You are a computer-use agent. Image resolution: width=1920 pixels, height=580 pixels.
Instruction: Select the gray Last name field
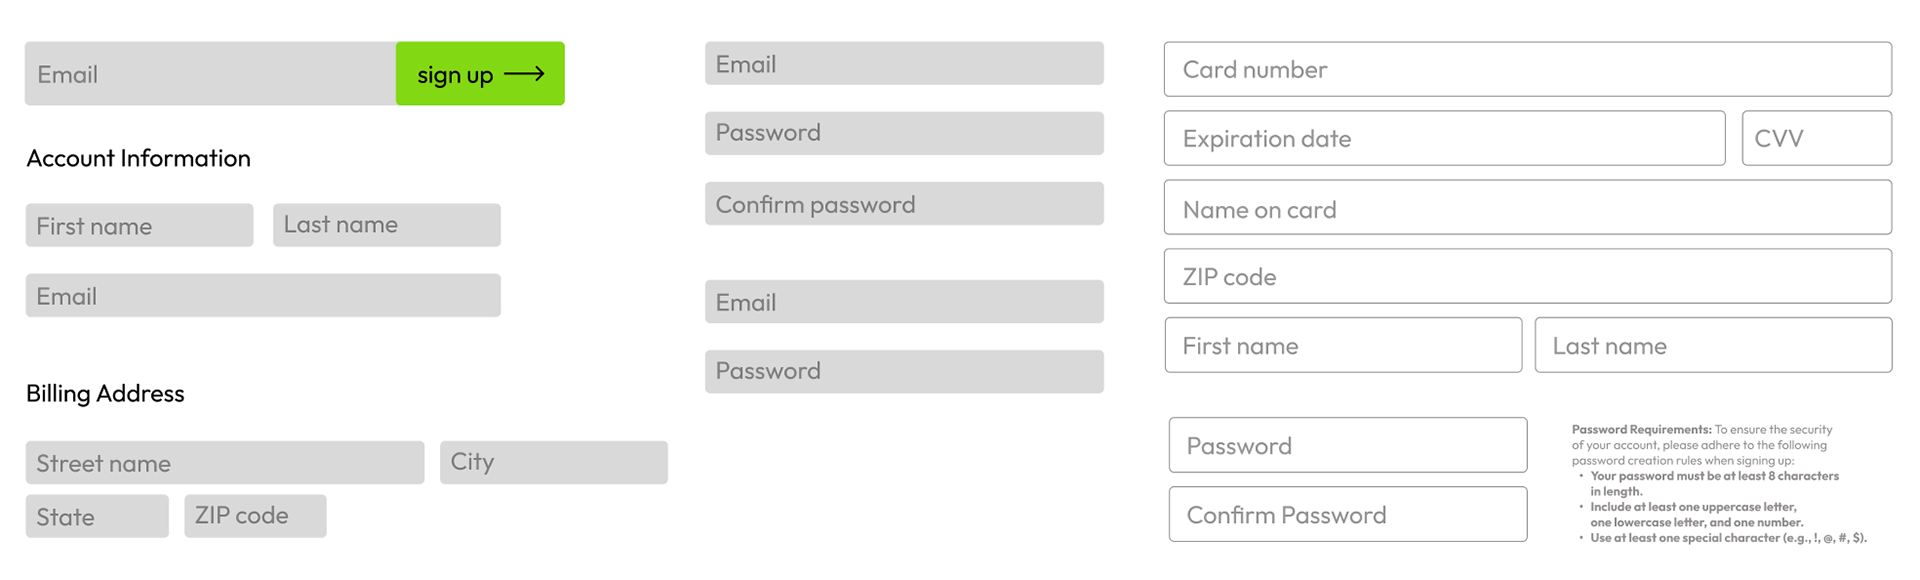(x=387, y=225)
